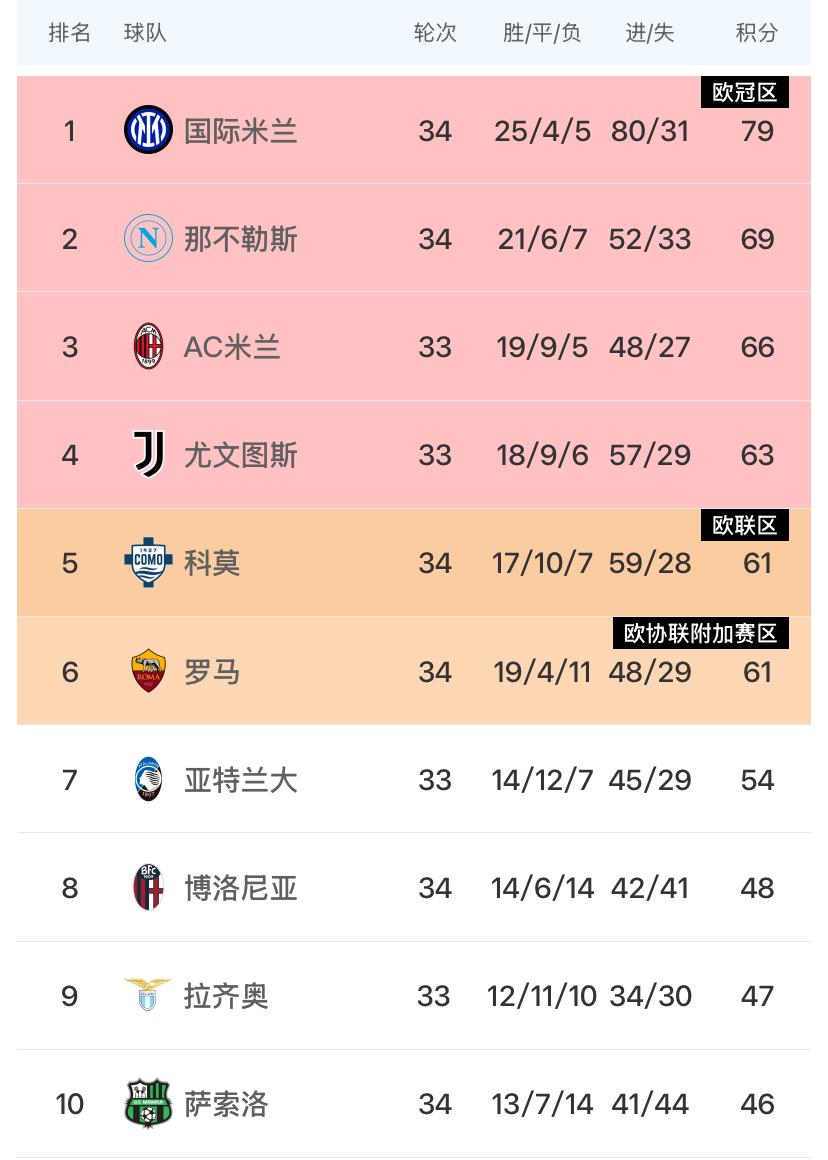This screenshot has width=828, height=1160.
Task: Select the Bologna BFC badge
Action: pyautogui.click(x=148, y=887)
